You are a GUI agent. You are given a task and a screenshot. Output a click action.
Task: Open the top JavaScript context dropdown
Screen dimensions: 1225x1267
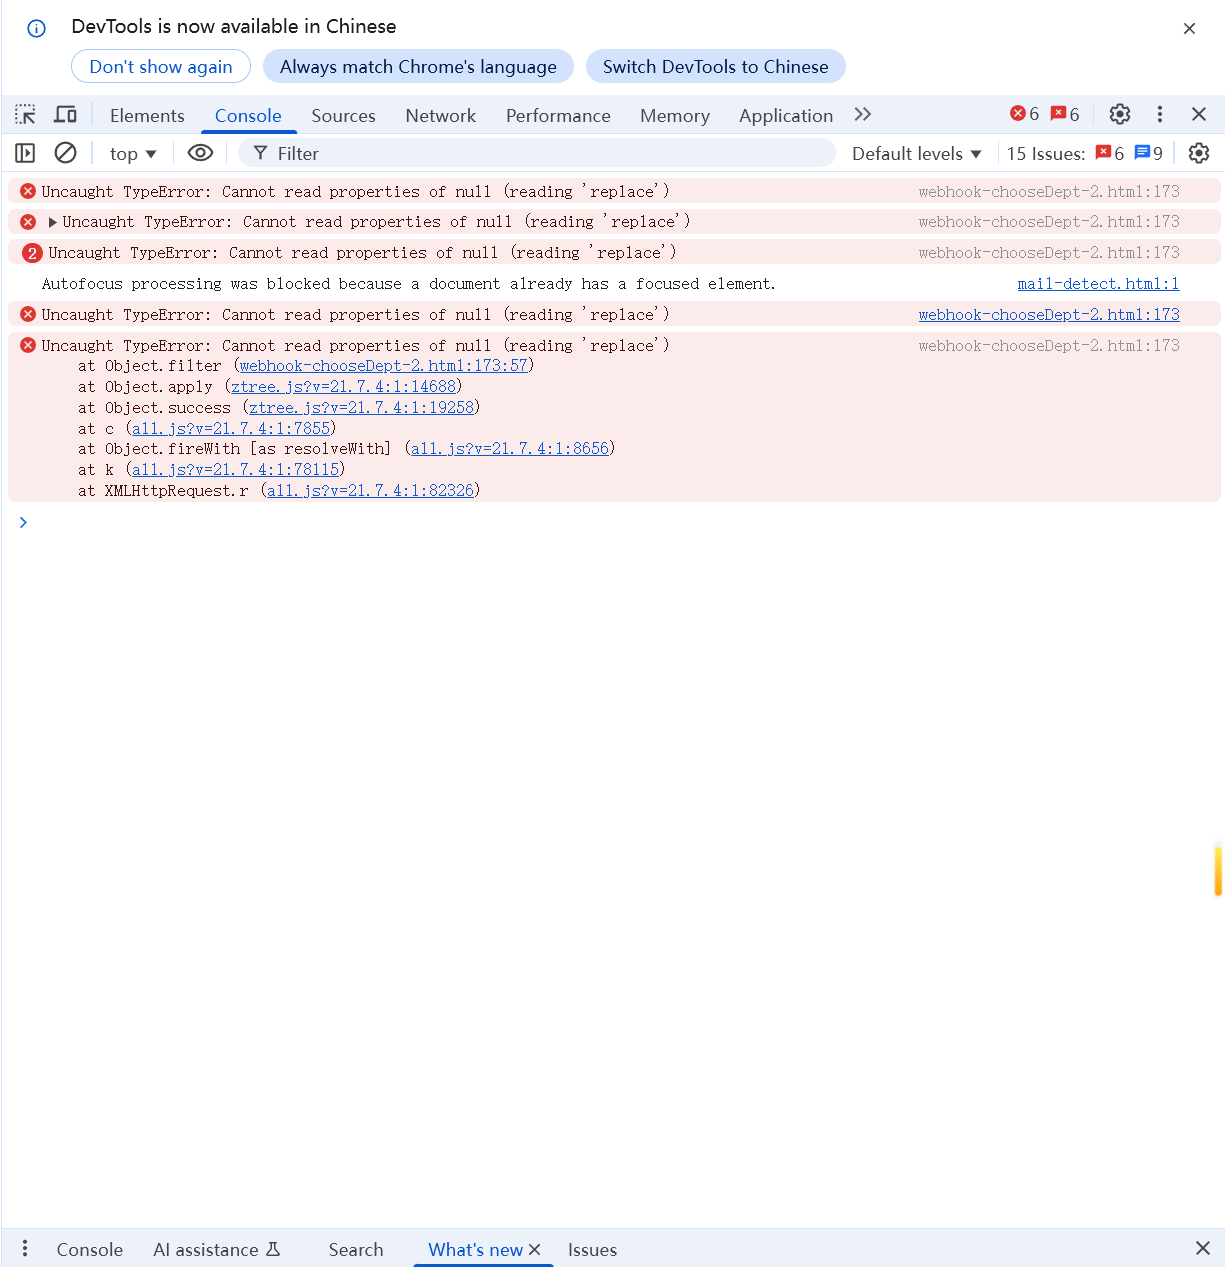(133, 153)
